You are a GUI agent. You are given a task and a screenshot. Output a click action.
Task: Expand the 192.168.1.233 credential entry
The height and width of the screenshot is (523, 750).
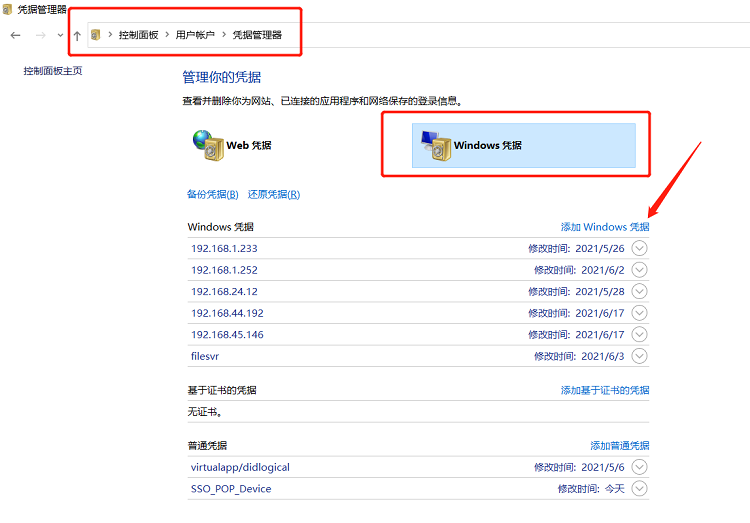(640, 248)
